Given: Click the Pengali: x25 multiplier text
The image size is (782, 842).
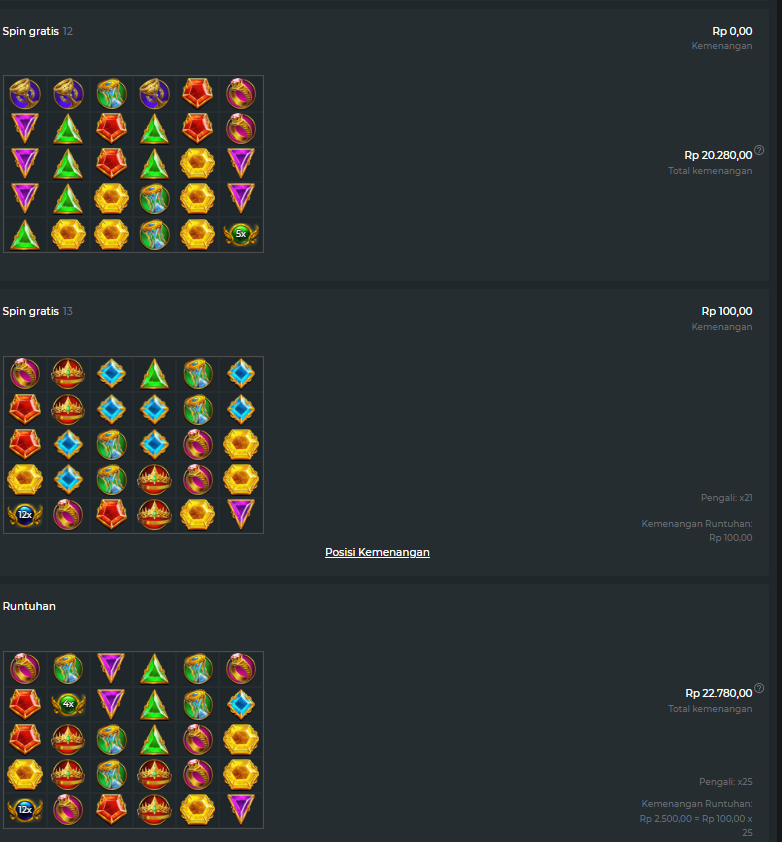Looking at the screenshot, I should [x=726, y=782].
